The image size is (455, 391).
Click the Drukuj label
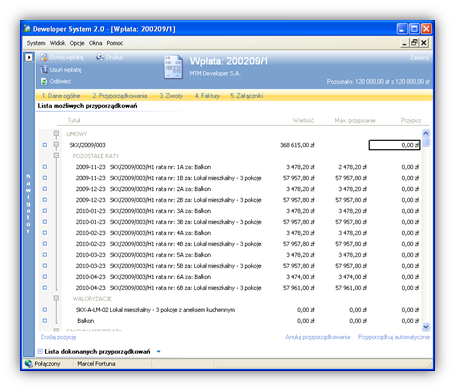(x=114, y=57)
